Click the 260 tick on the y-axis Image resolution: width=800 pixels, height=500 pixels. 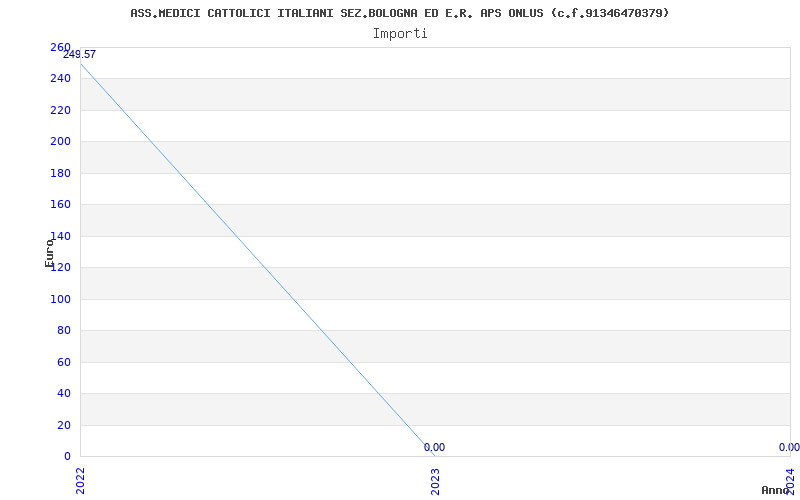pyautogui.click(x=60, y=48)
